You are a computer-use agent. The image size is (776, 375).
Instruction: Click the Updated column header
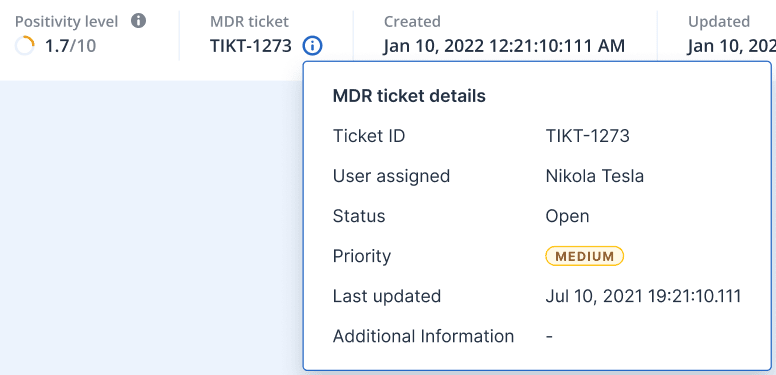click(x=719, y=22)
